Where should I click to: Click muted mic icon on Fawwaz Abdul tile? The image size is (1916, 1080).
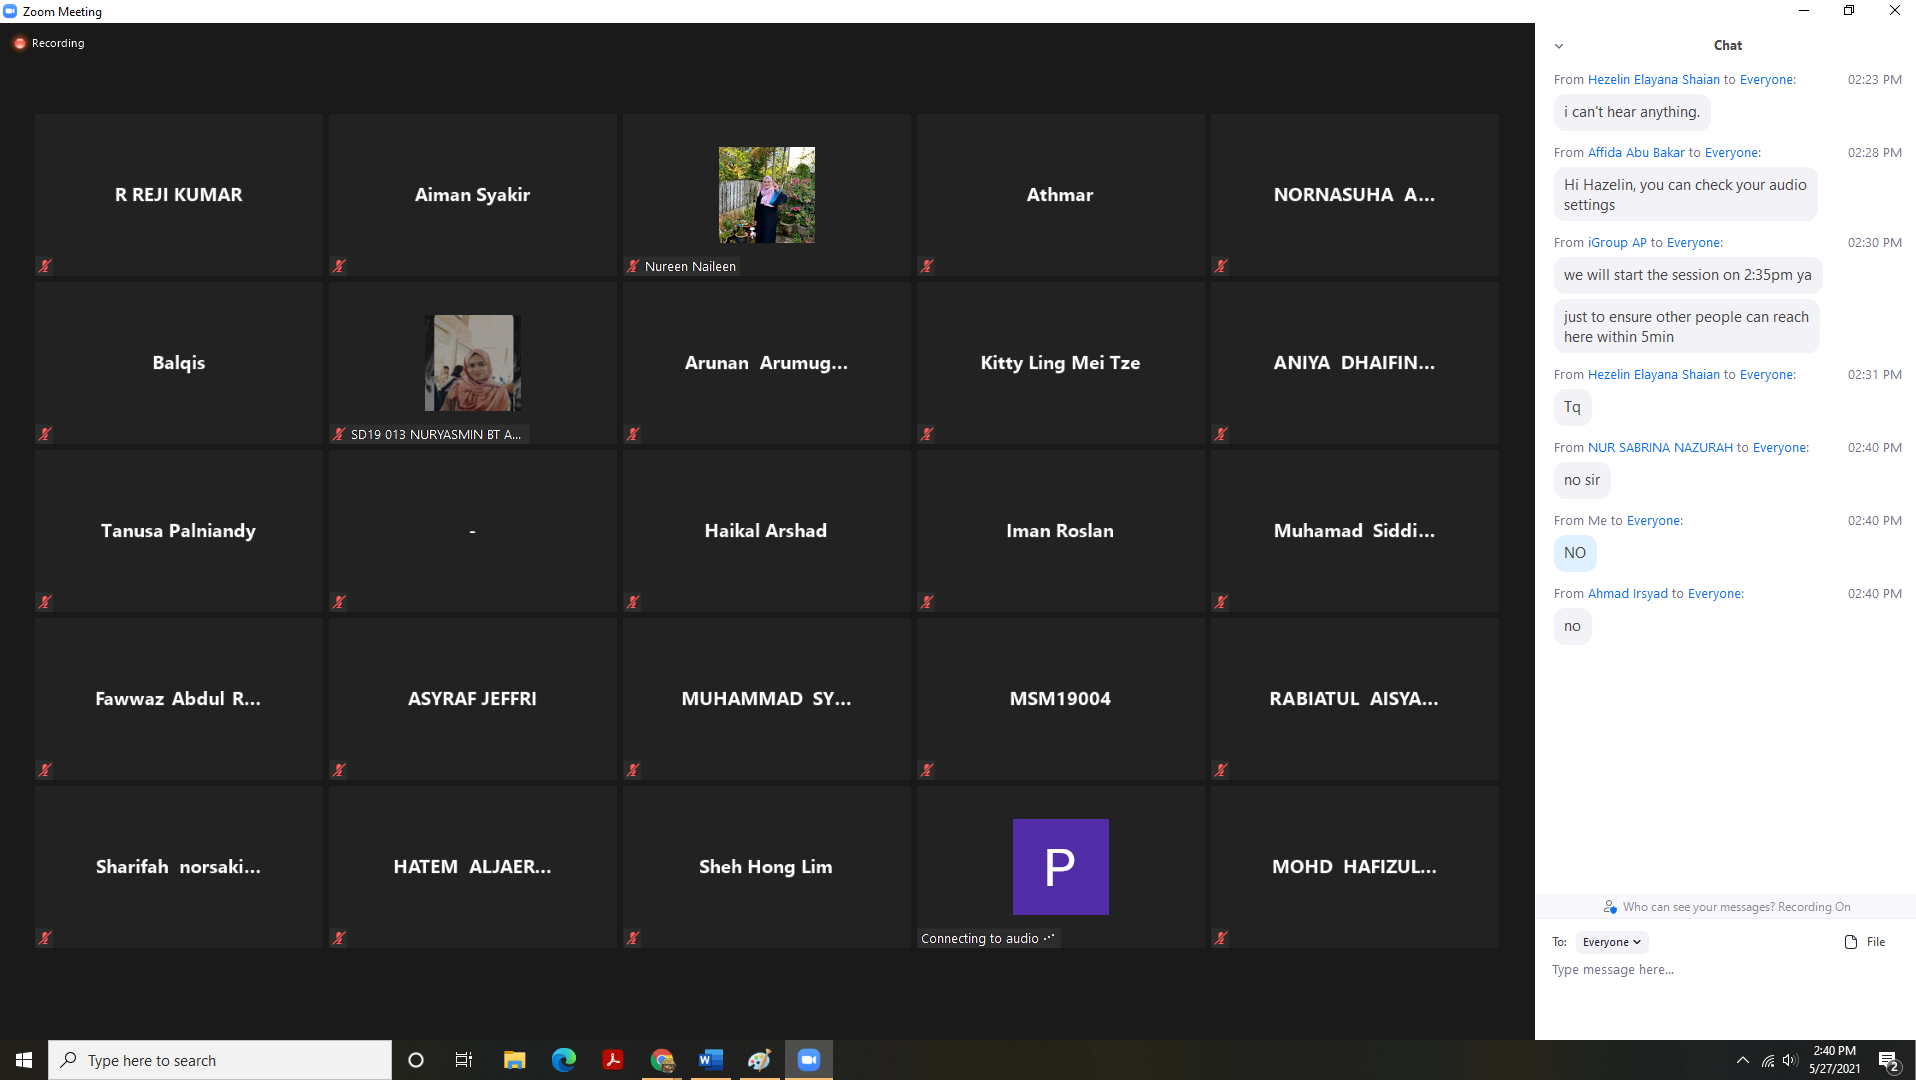coord(45,770)
